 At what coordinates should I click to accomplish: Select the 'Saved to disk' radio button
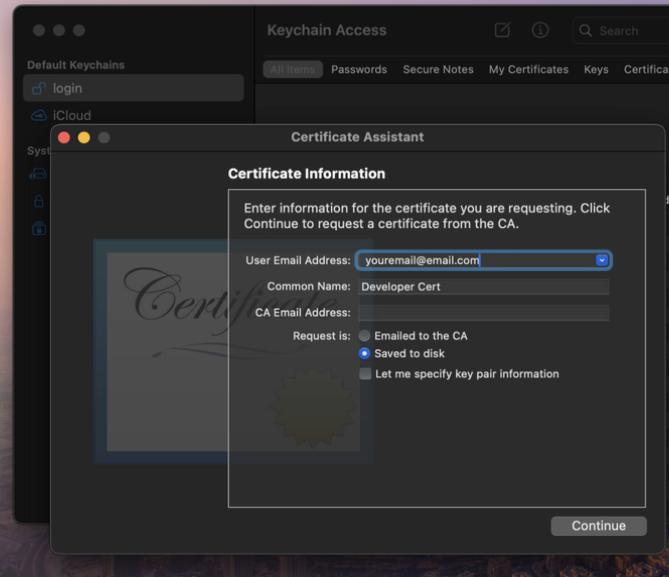pyautogui.click(x=365, y=354)
